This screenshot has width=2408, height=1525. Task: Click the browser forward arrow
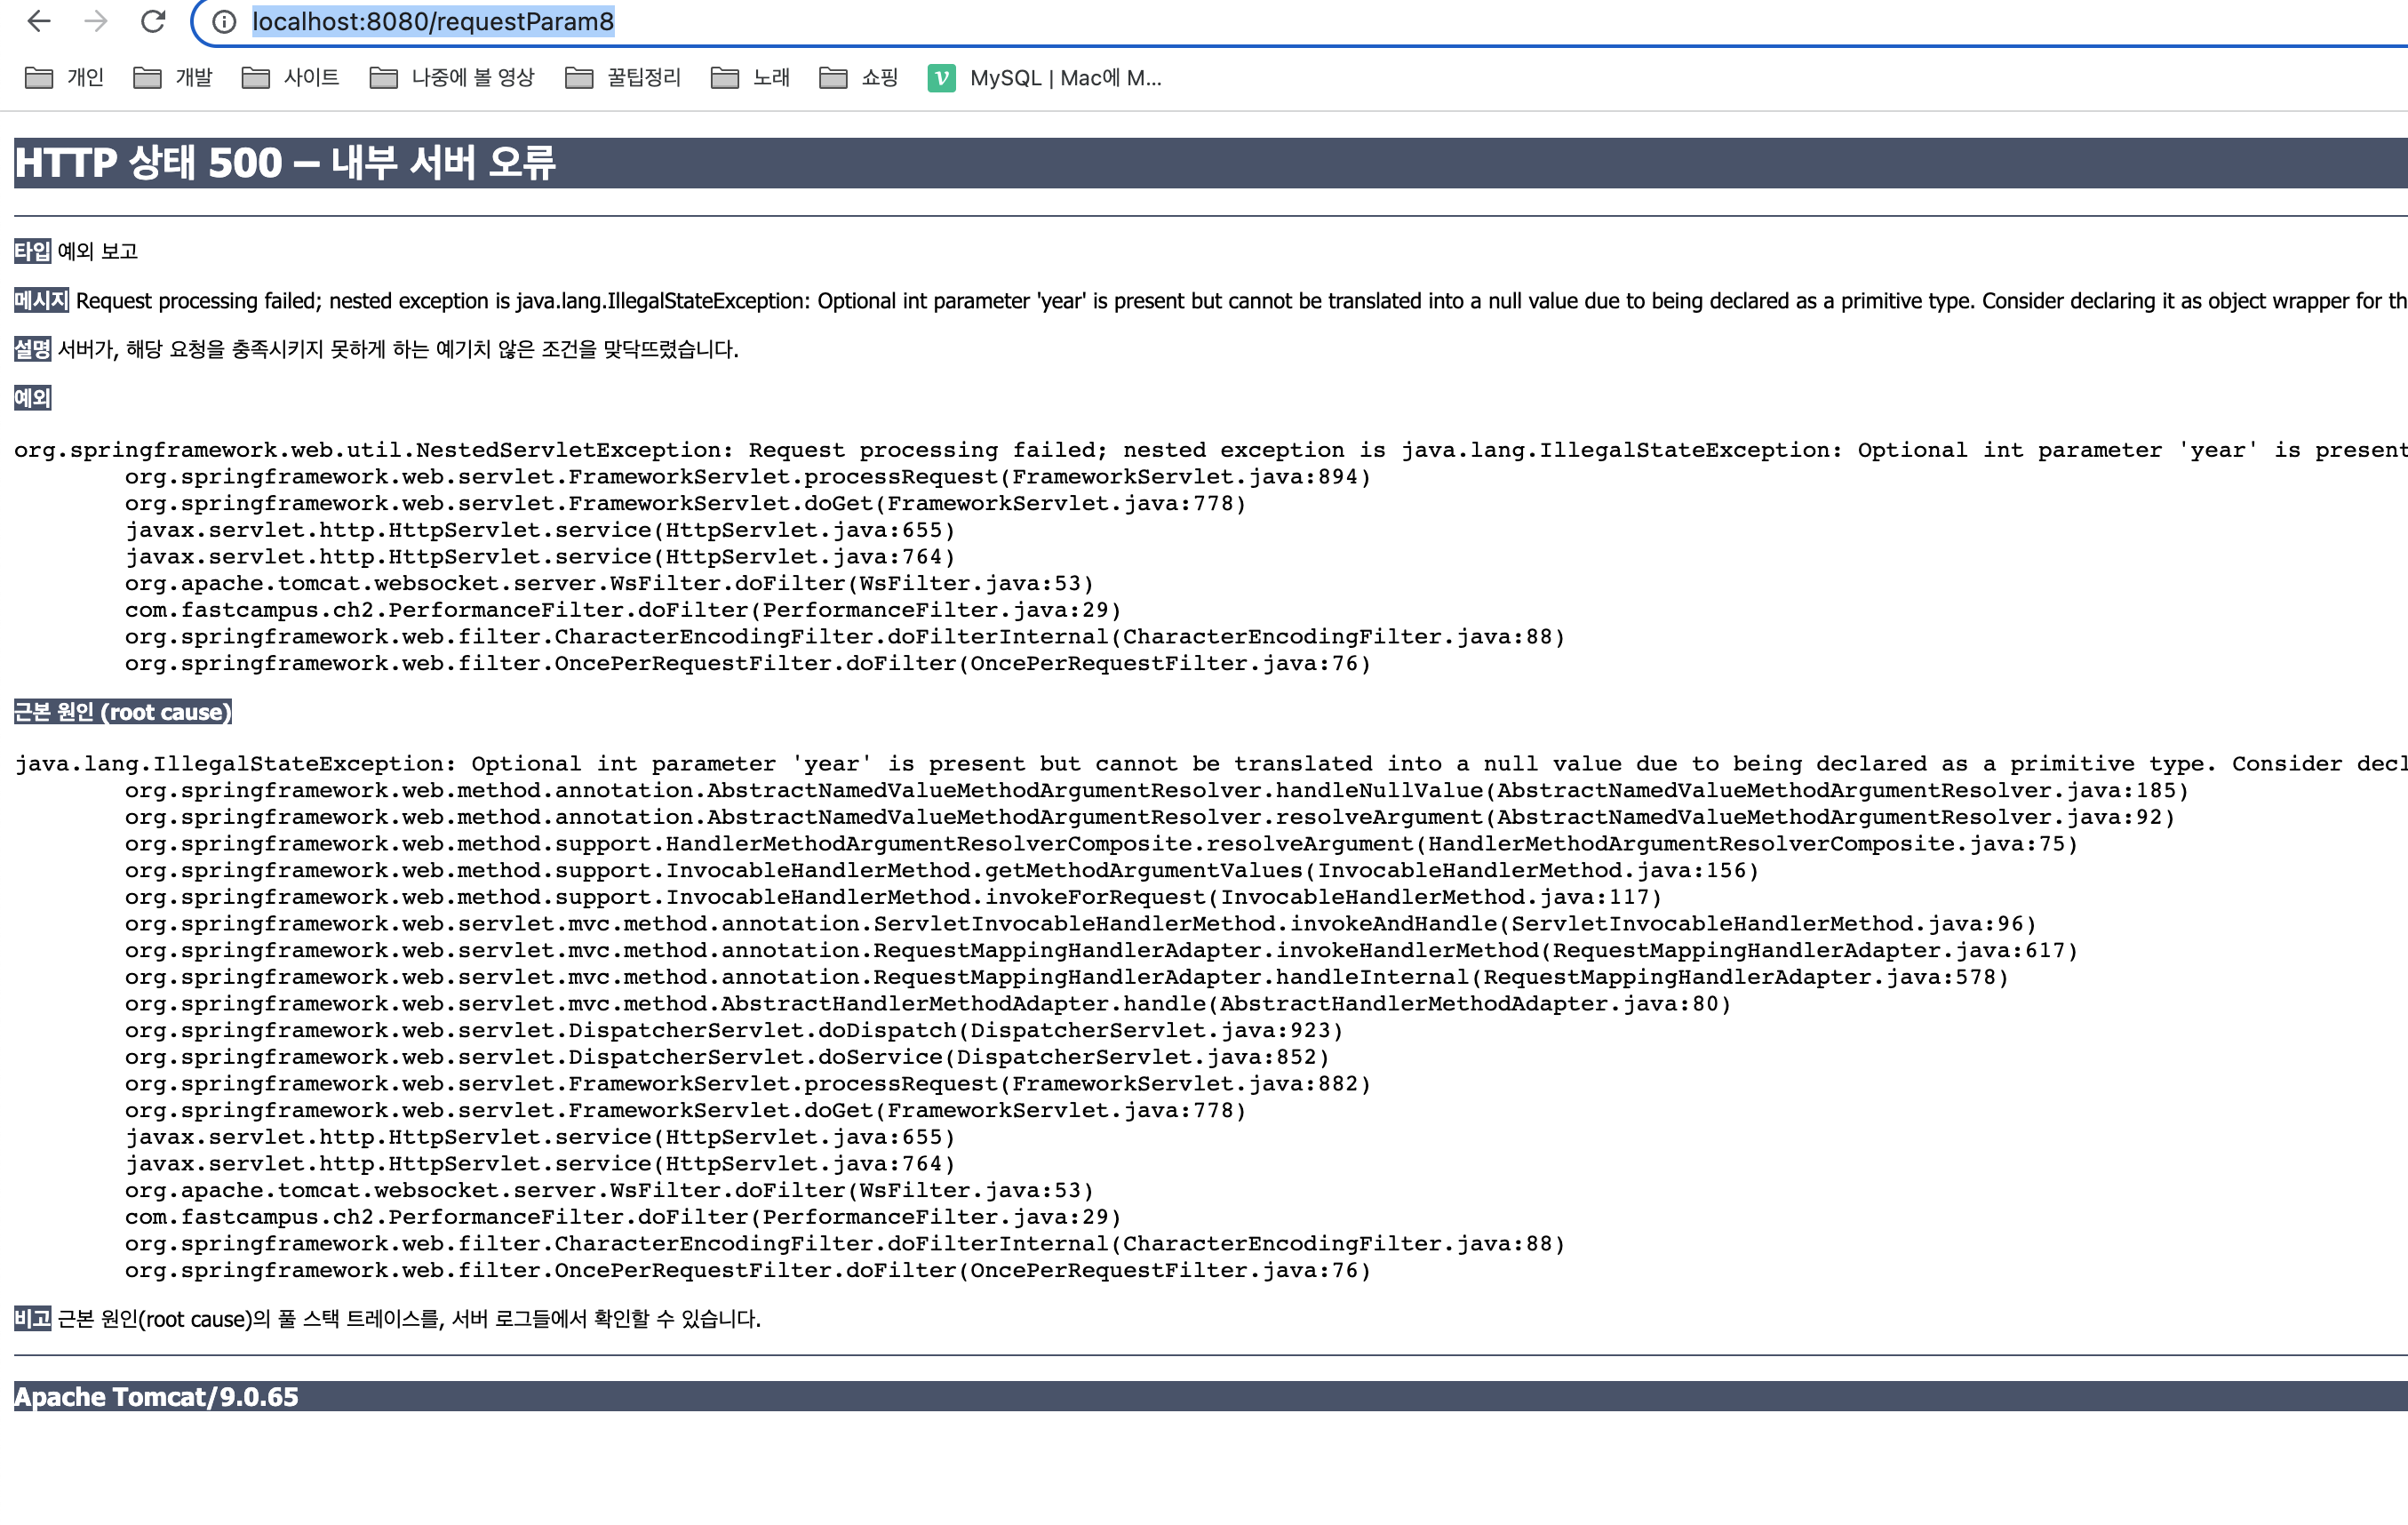[96, 21]
